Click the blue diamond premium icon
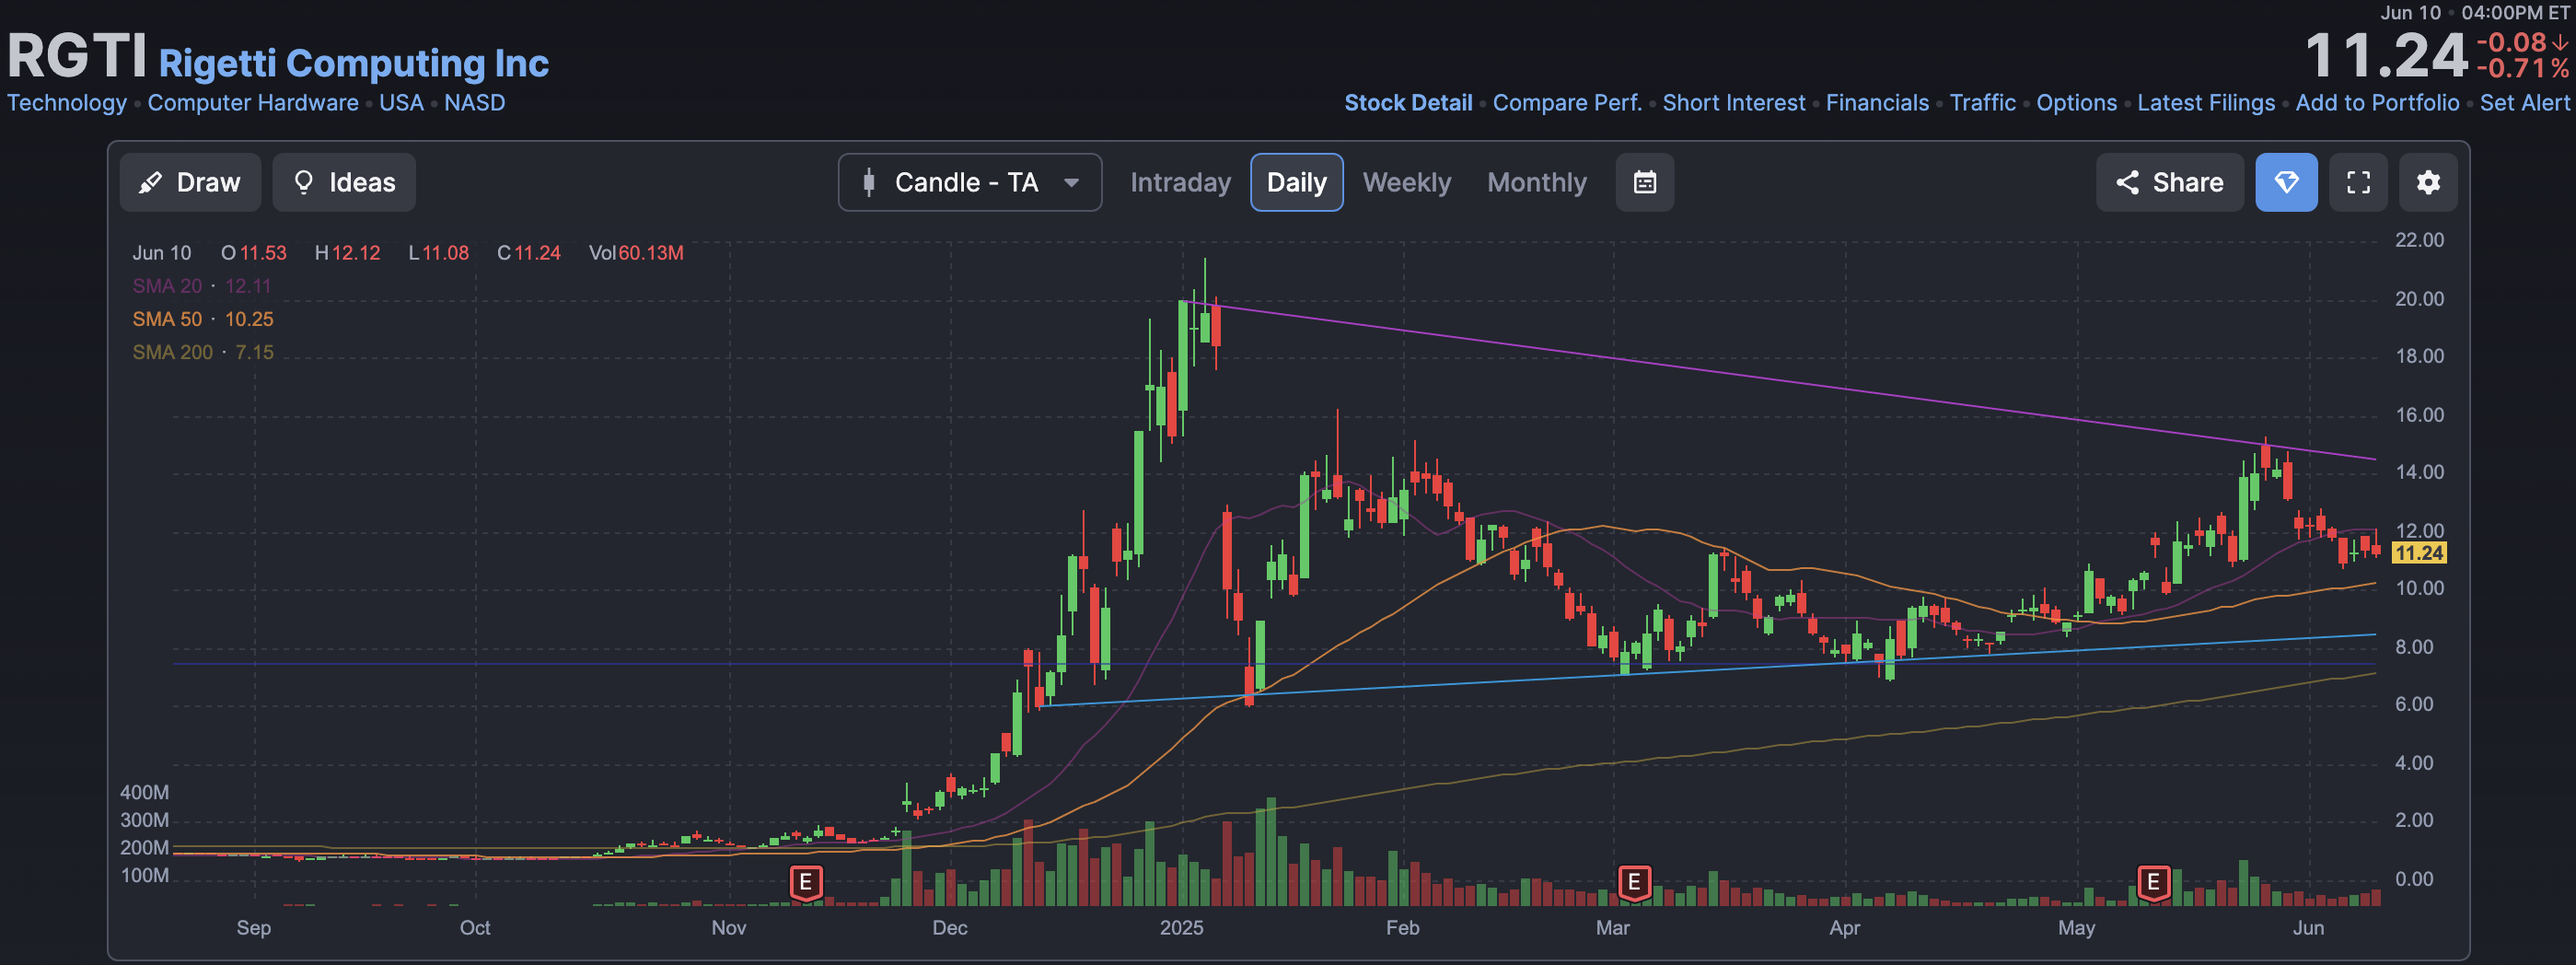The height and width of the screenshot is (965, 2576). click(2286, 182)
